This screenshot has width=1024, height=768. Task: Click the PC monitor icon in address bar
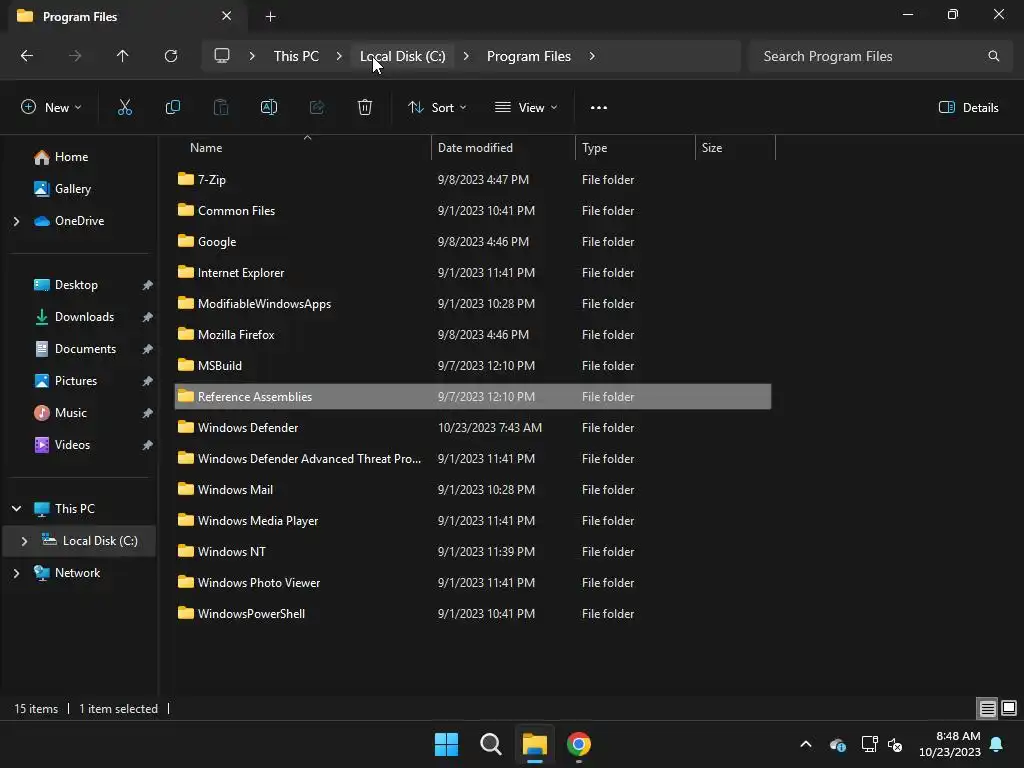(222, 56)
